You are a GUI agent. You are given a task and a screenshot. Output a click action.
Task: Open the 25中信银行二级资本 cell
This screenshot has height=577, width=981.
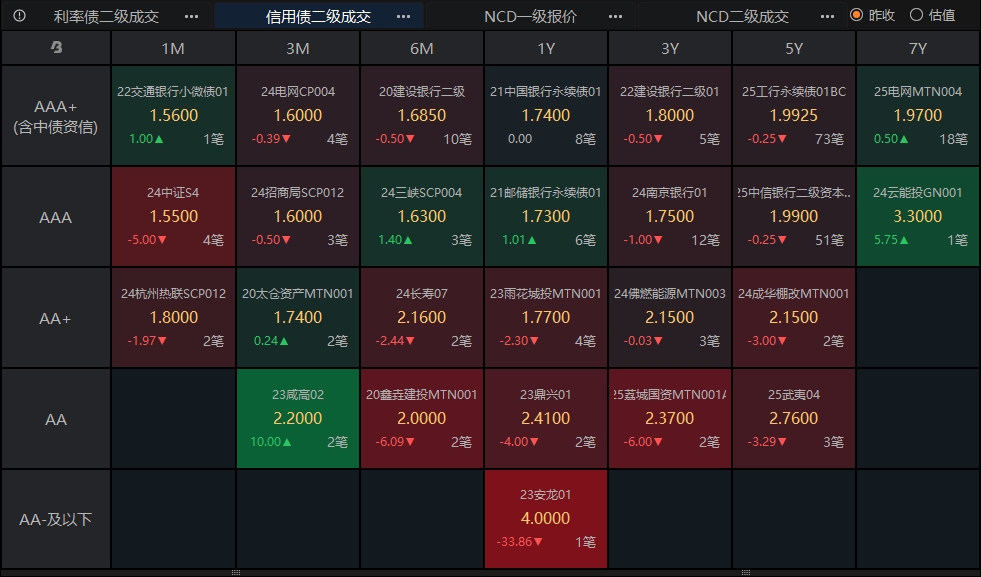tap(794, 217)
